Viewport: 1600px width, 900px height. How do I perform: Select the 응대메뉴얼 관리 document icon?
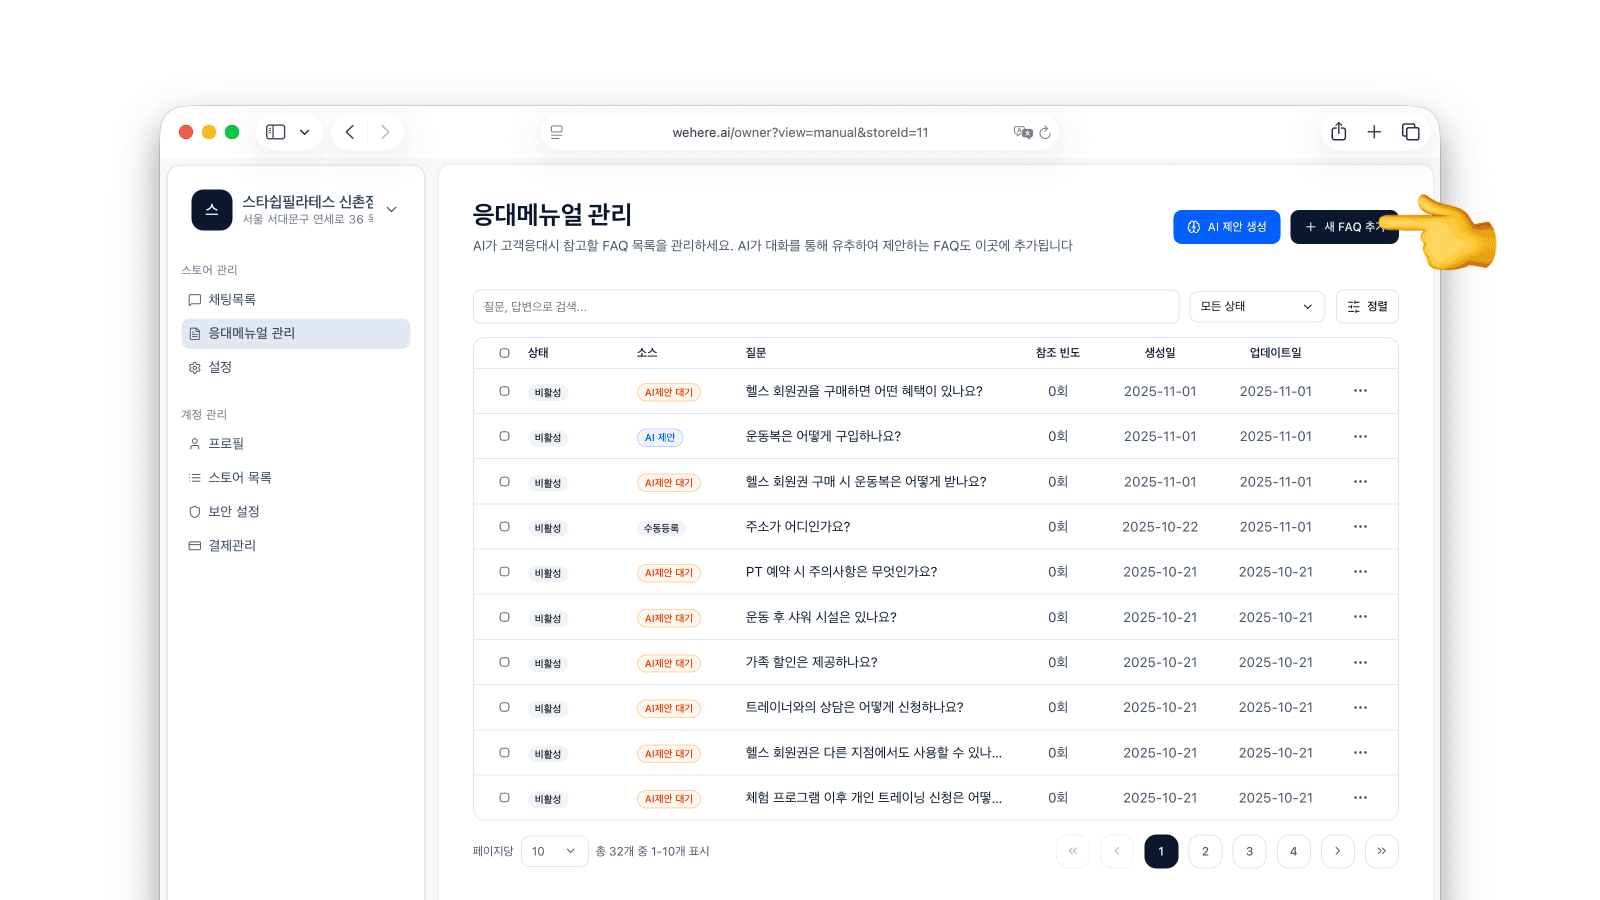tap(193, 333)
